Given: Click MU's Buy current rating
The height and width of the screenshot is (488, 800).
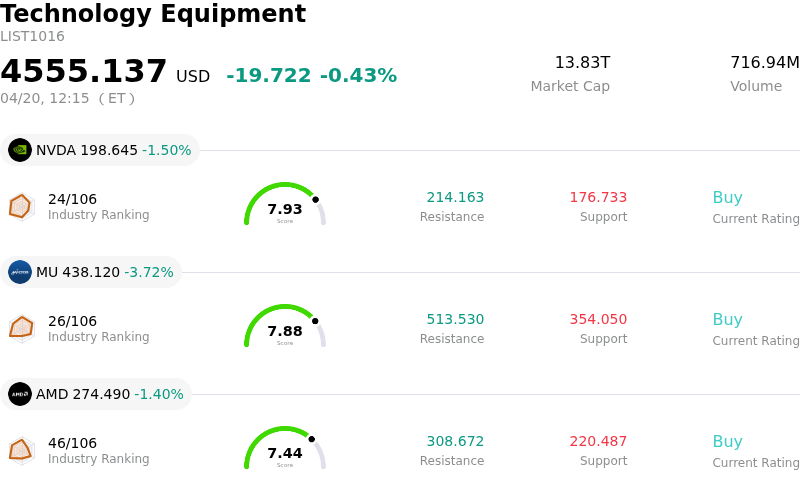Looking at the screenshot, I should coord(727,320).
